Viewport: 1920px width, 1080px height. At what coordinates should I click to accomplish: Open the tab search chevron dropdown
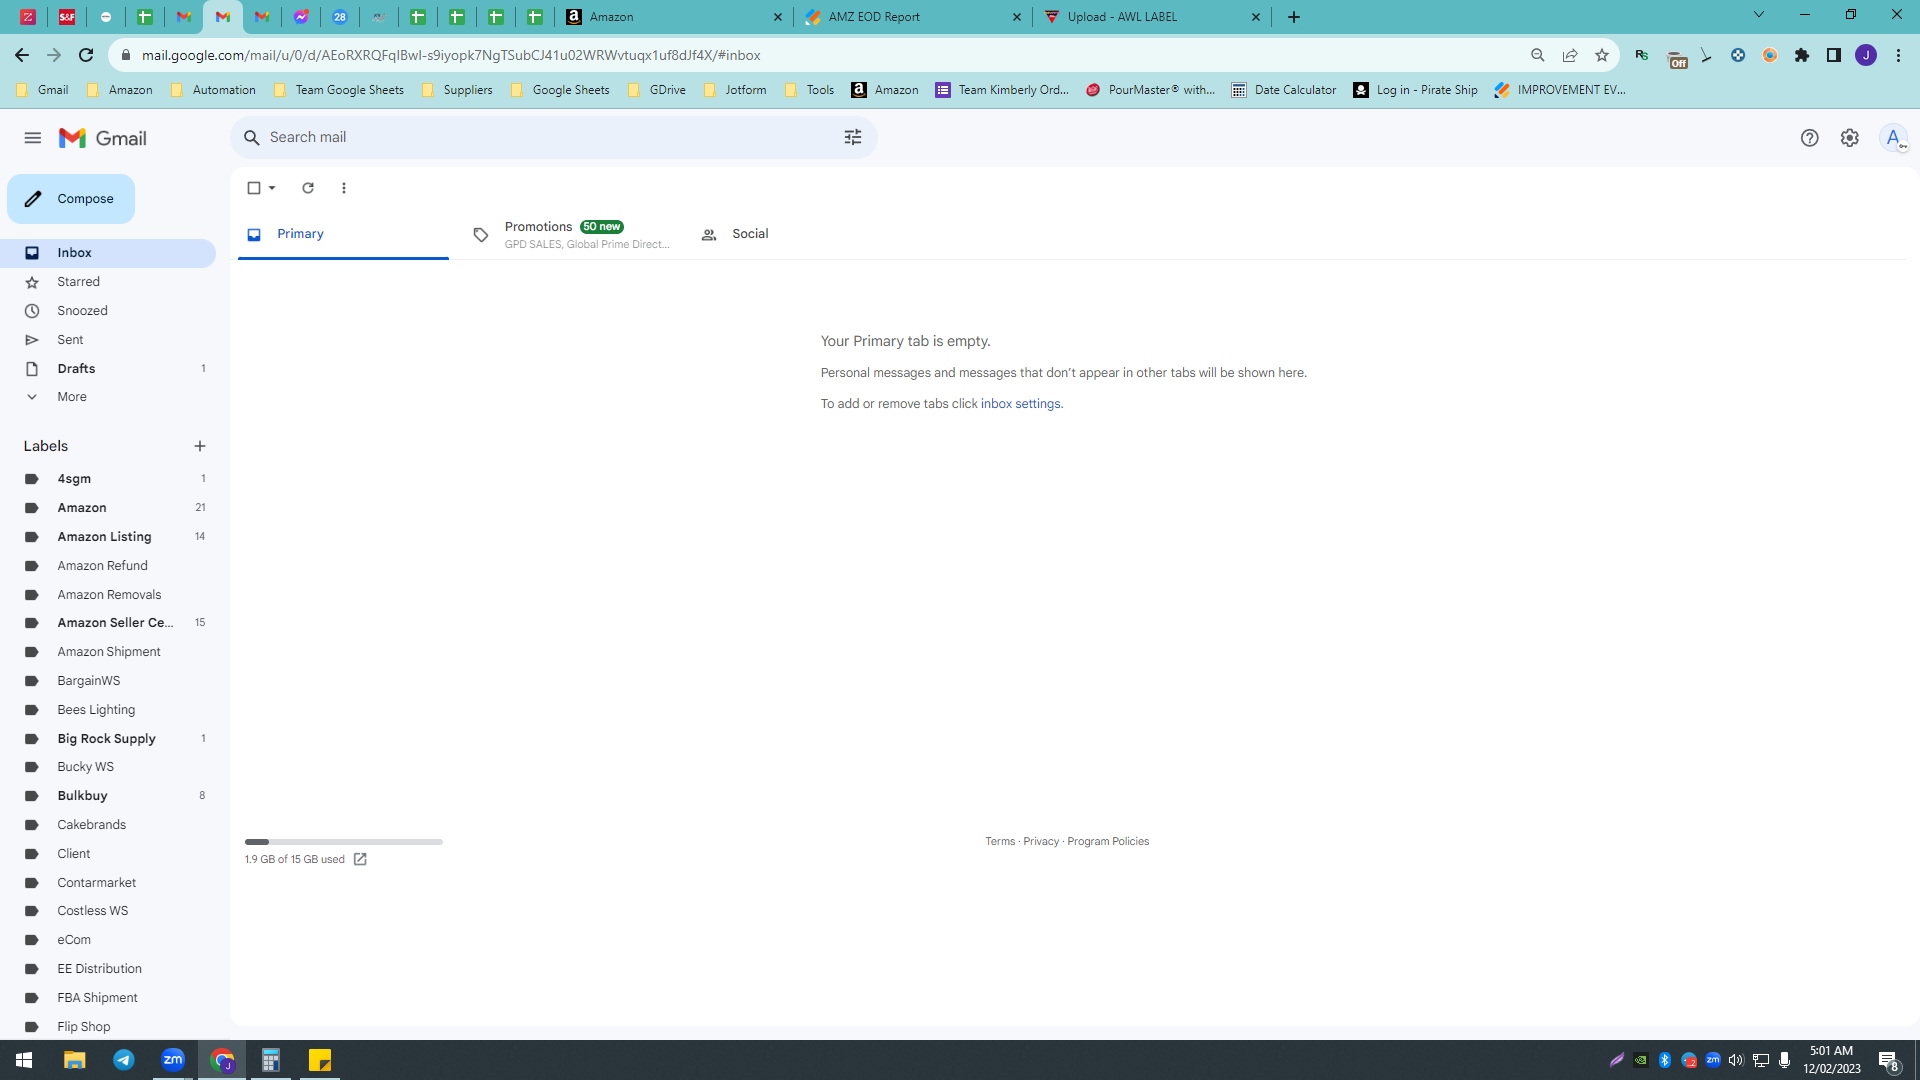pyautogui.click(x=1759, y=15)
